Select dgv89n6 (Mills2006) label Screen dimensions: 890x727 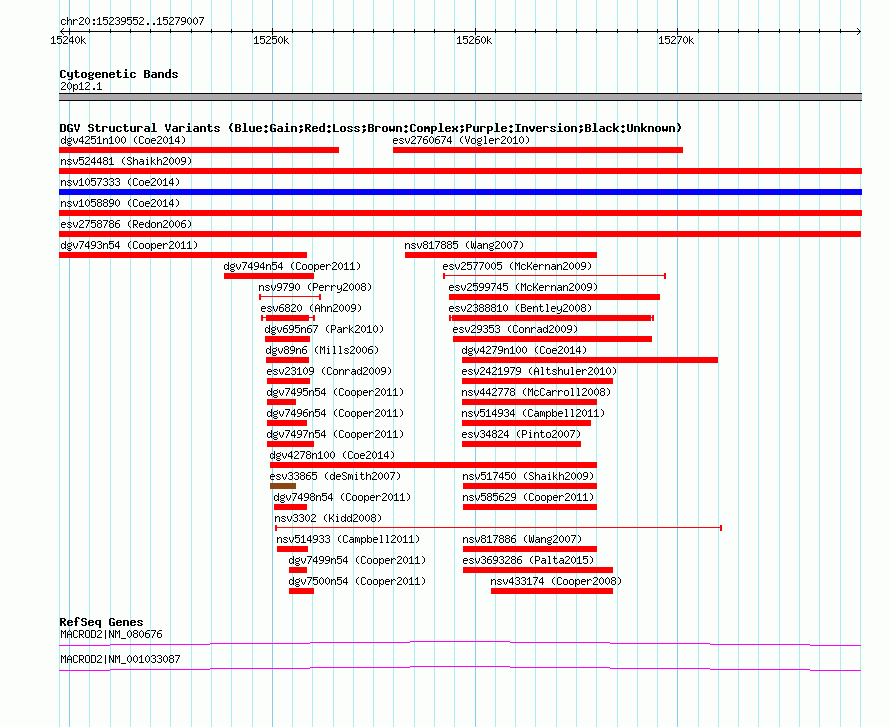[322, 350]
